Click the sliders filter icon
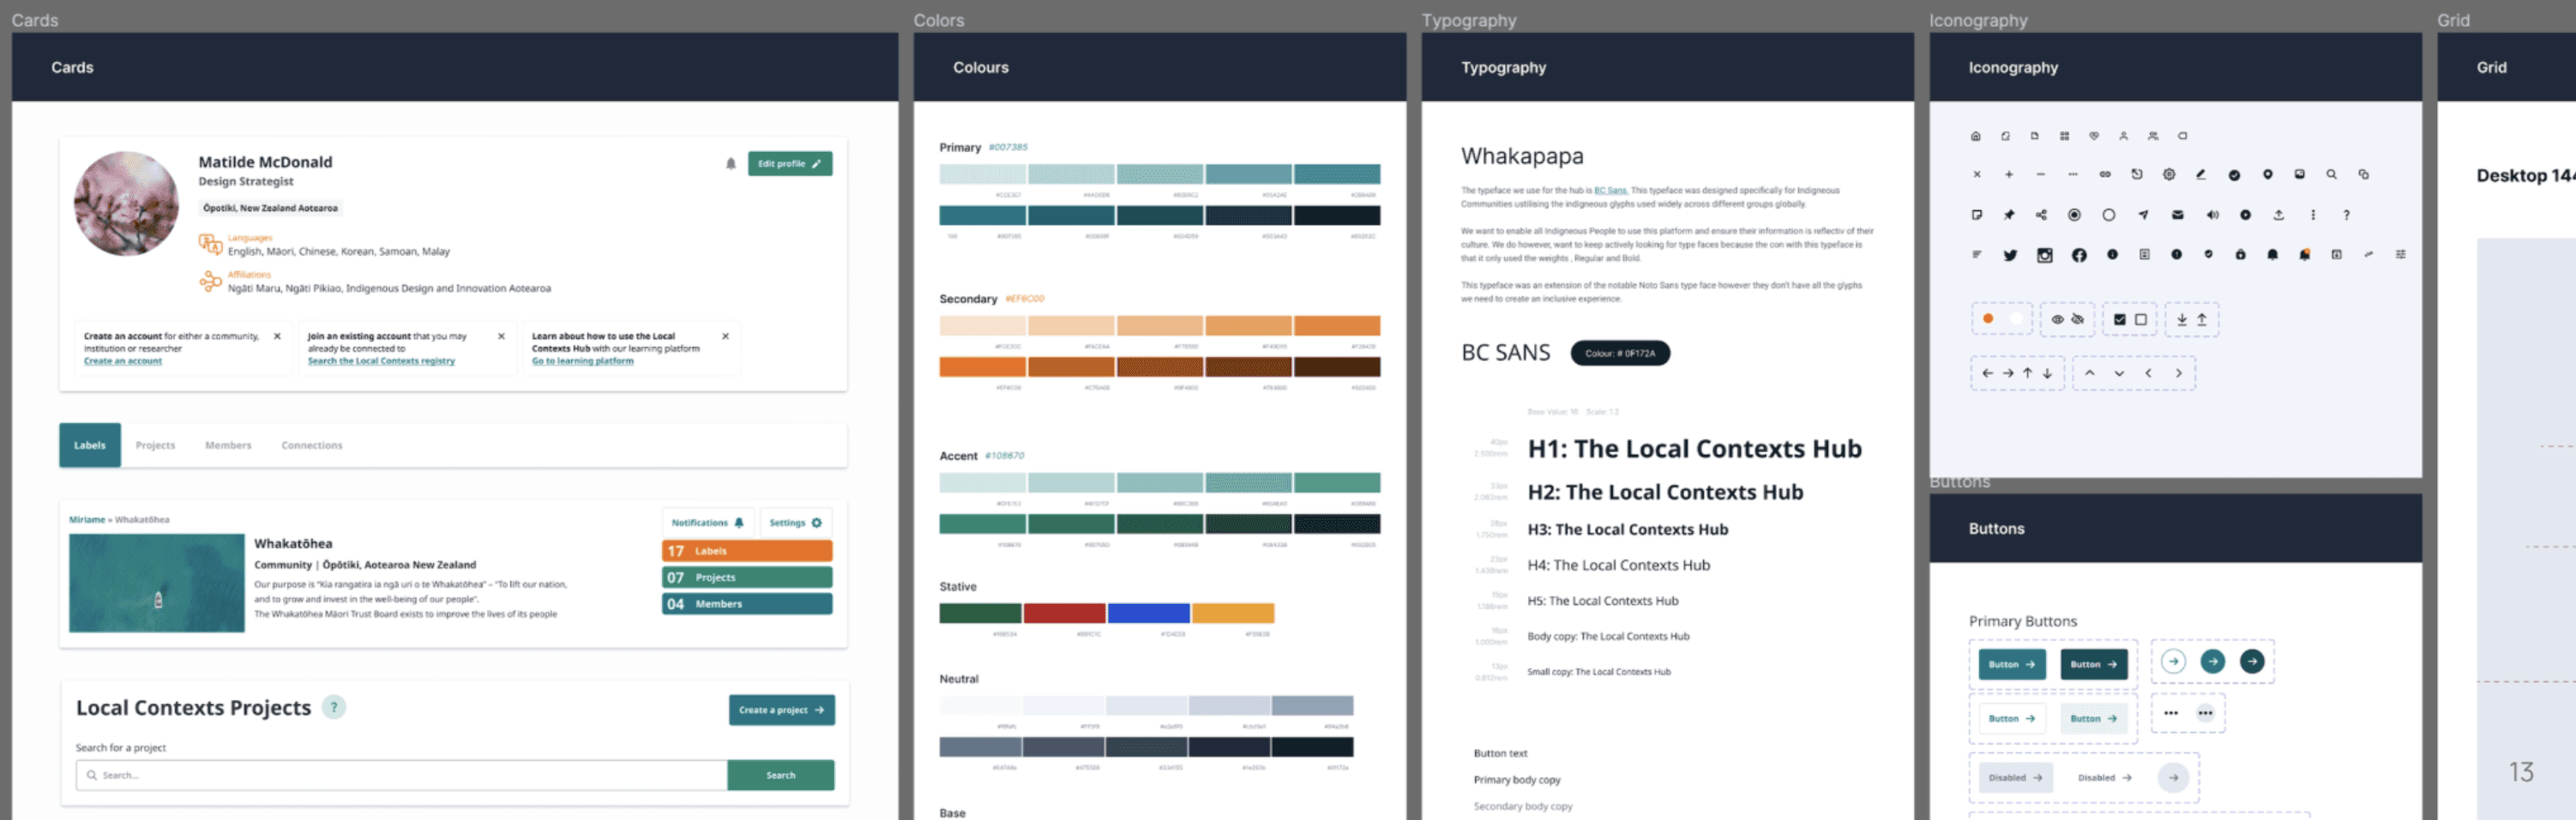 click(x=2400, y=255)
